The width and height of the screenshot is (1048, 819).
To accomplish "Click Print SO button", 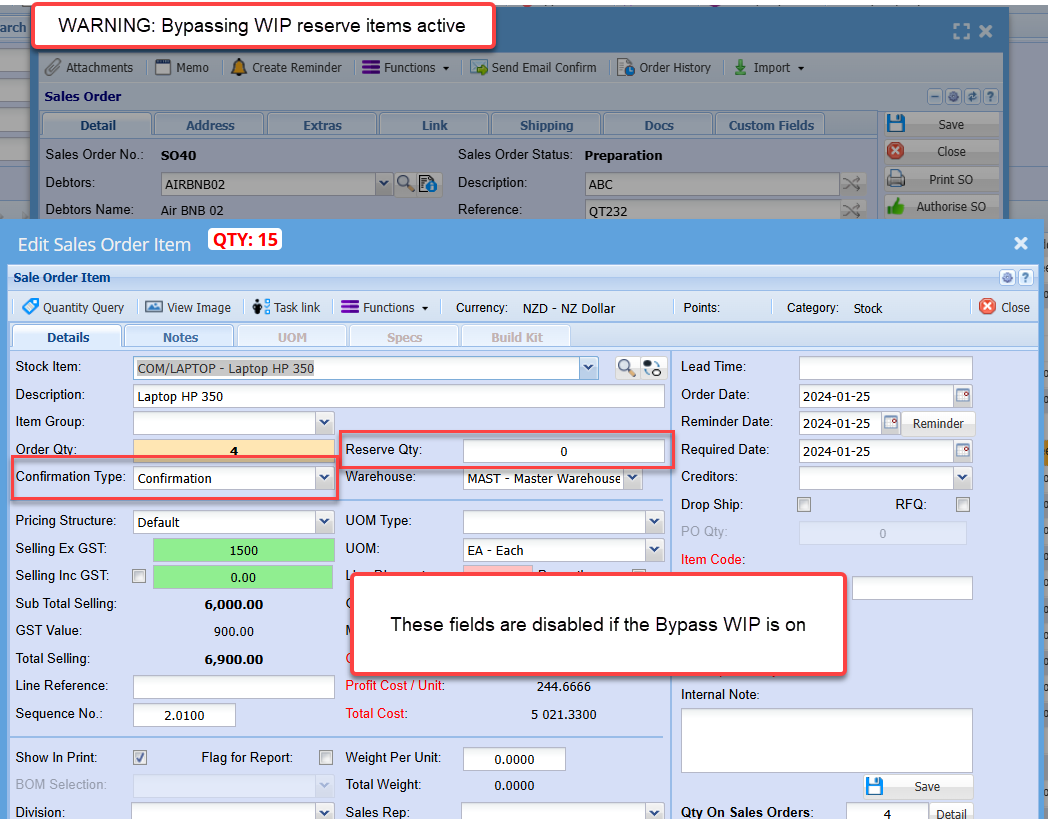I will click(942, 179).
